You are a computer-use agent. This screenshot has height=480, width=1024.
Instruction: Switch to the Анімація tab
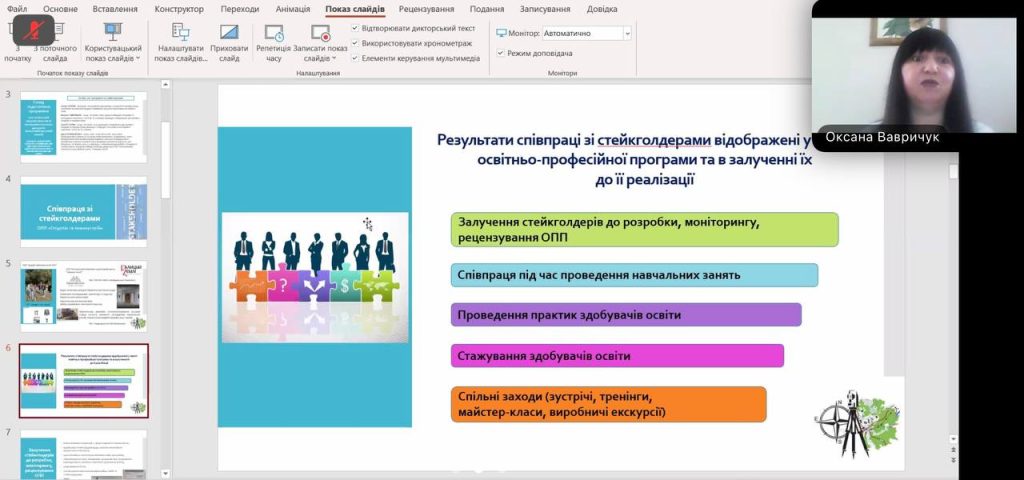[x=293, y=9]
